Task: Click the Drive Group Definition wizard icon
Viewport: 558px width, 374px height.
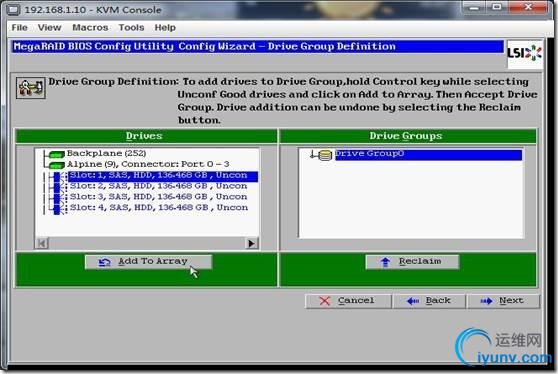Action: pos(31,88)
